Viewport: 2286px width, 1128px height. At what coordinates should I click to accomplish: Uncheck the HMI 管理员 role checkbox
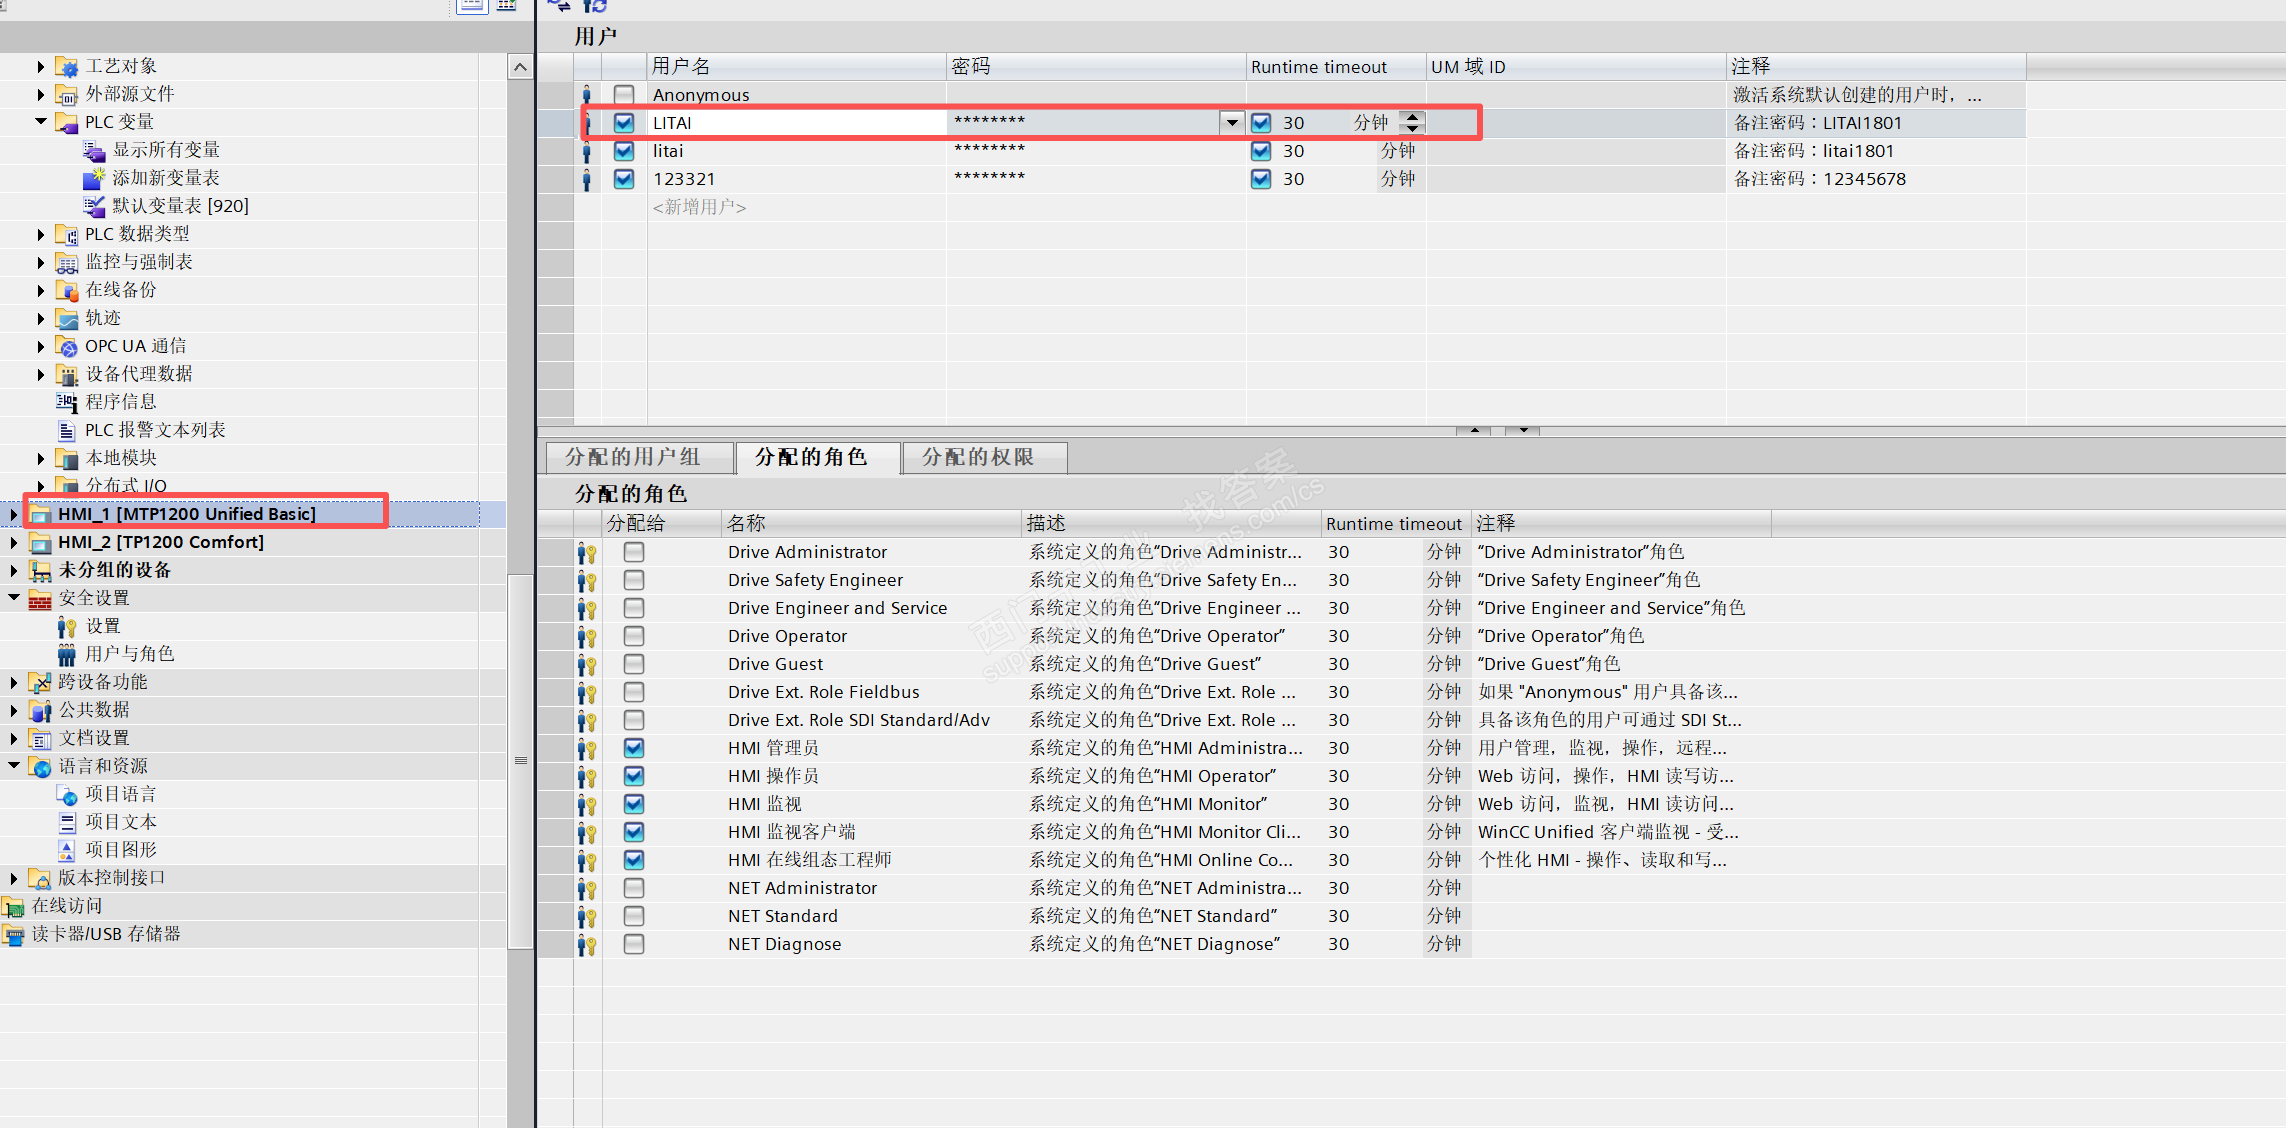634,748
